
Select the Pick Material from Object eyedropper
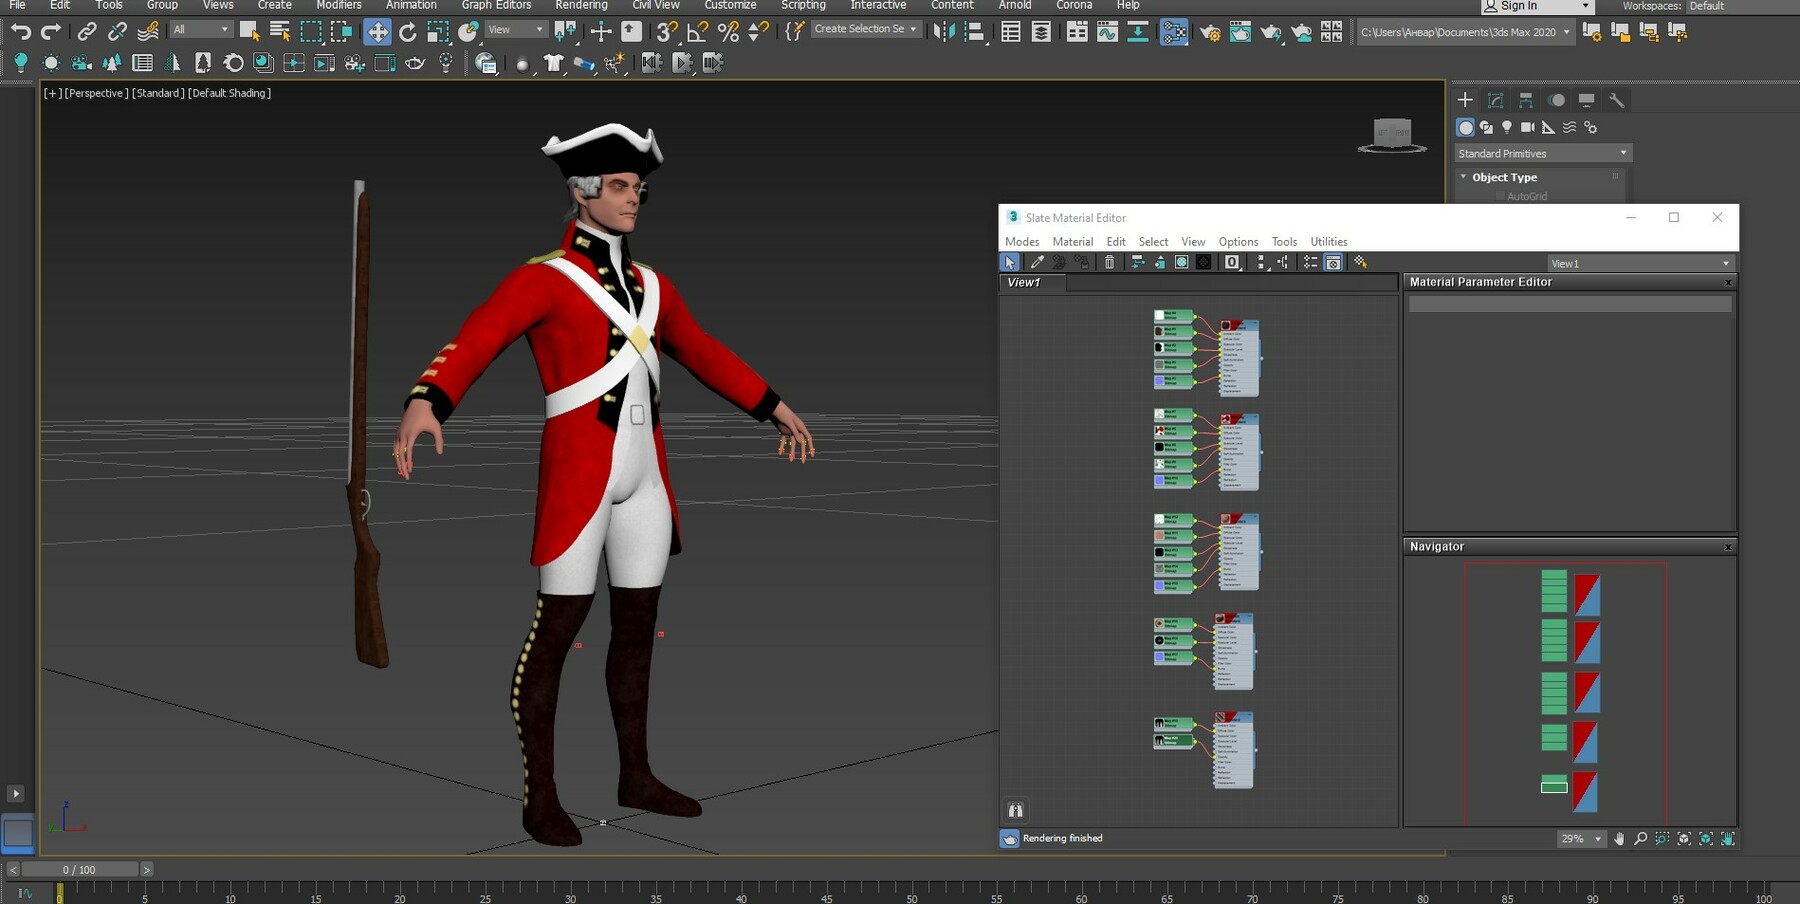tap(1037, 262)
